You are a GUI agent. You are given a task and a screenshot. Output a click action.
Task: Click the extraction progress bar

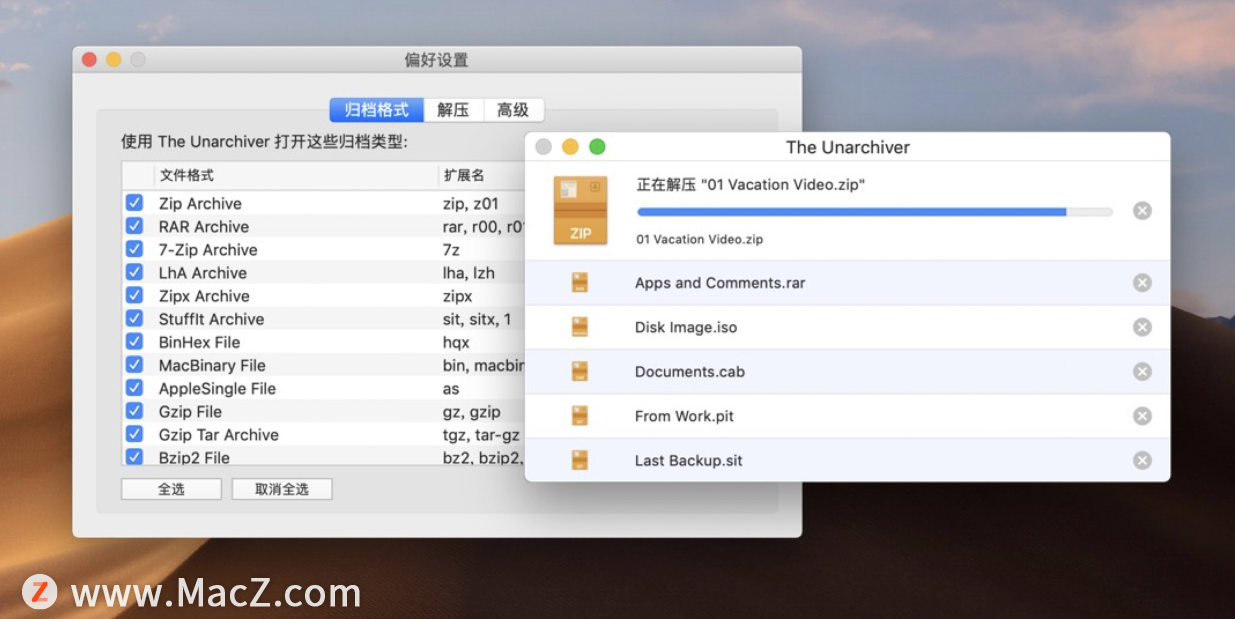875,212
